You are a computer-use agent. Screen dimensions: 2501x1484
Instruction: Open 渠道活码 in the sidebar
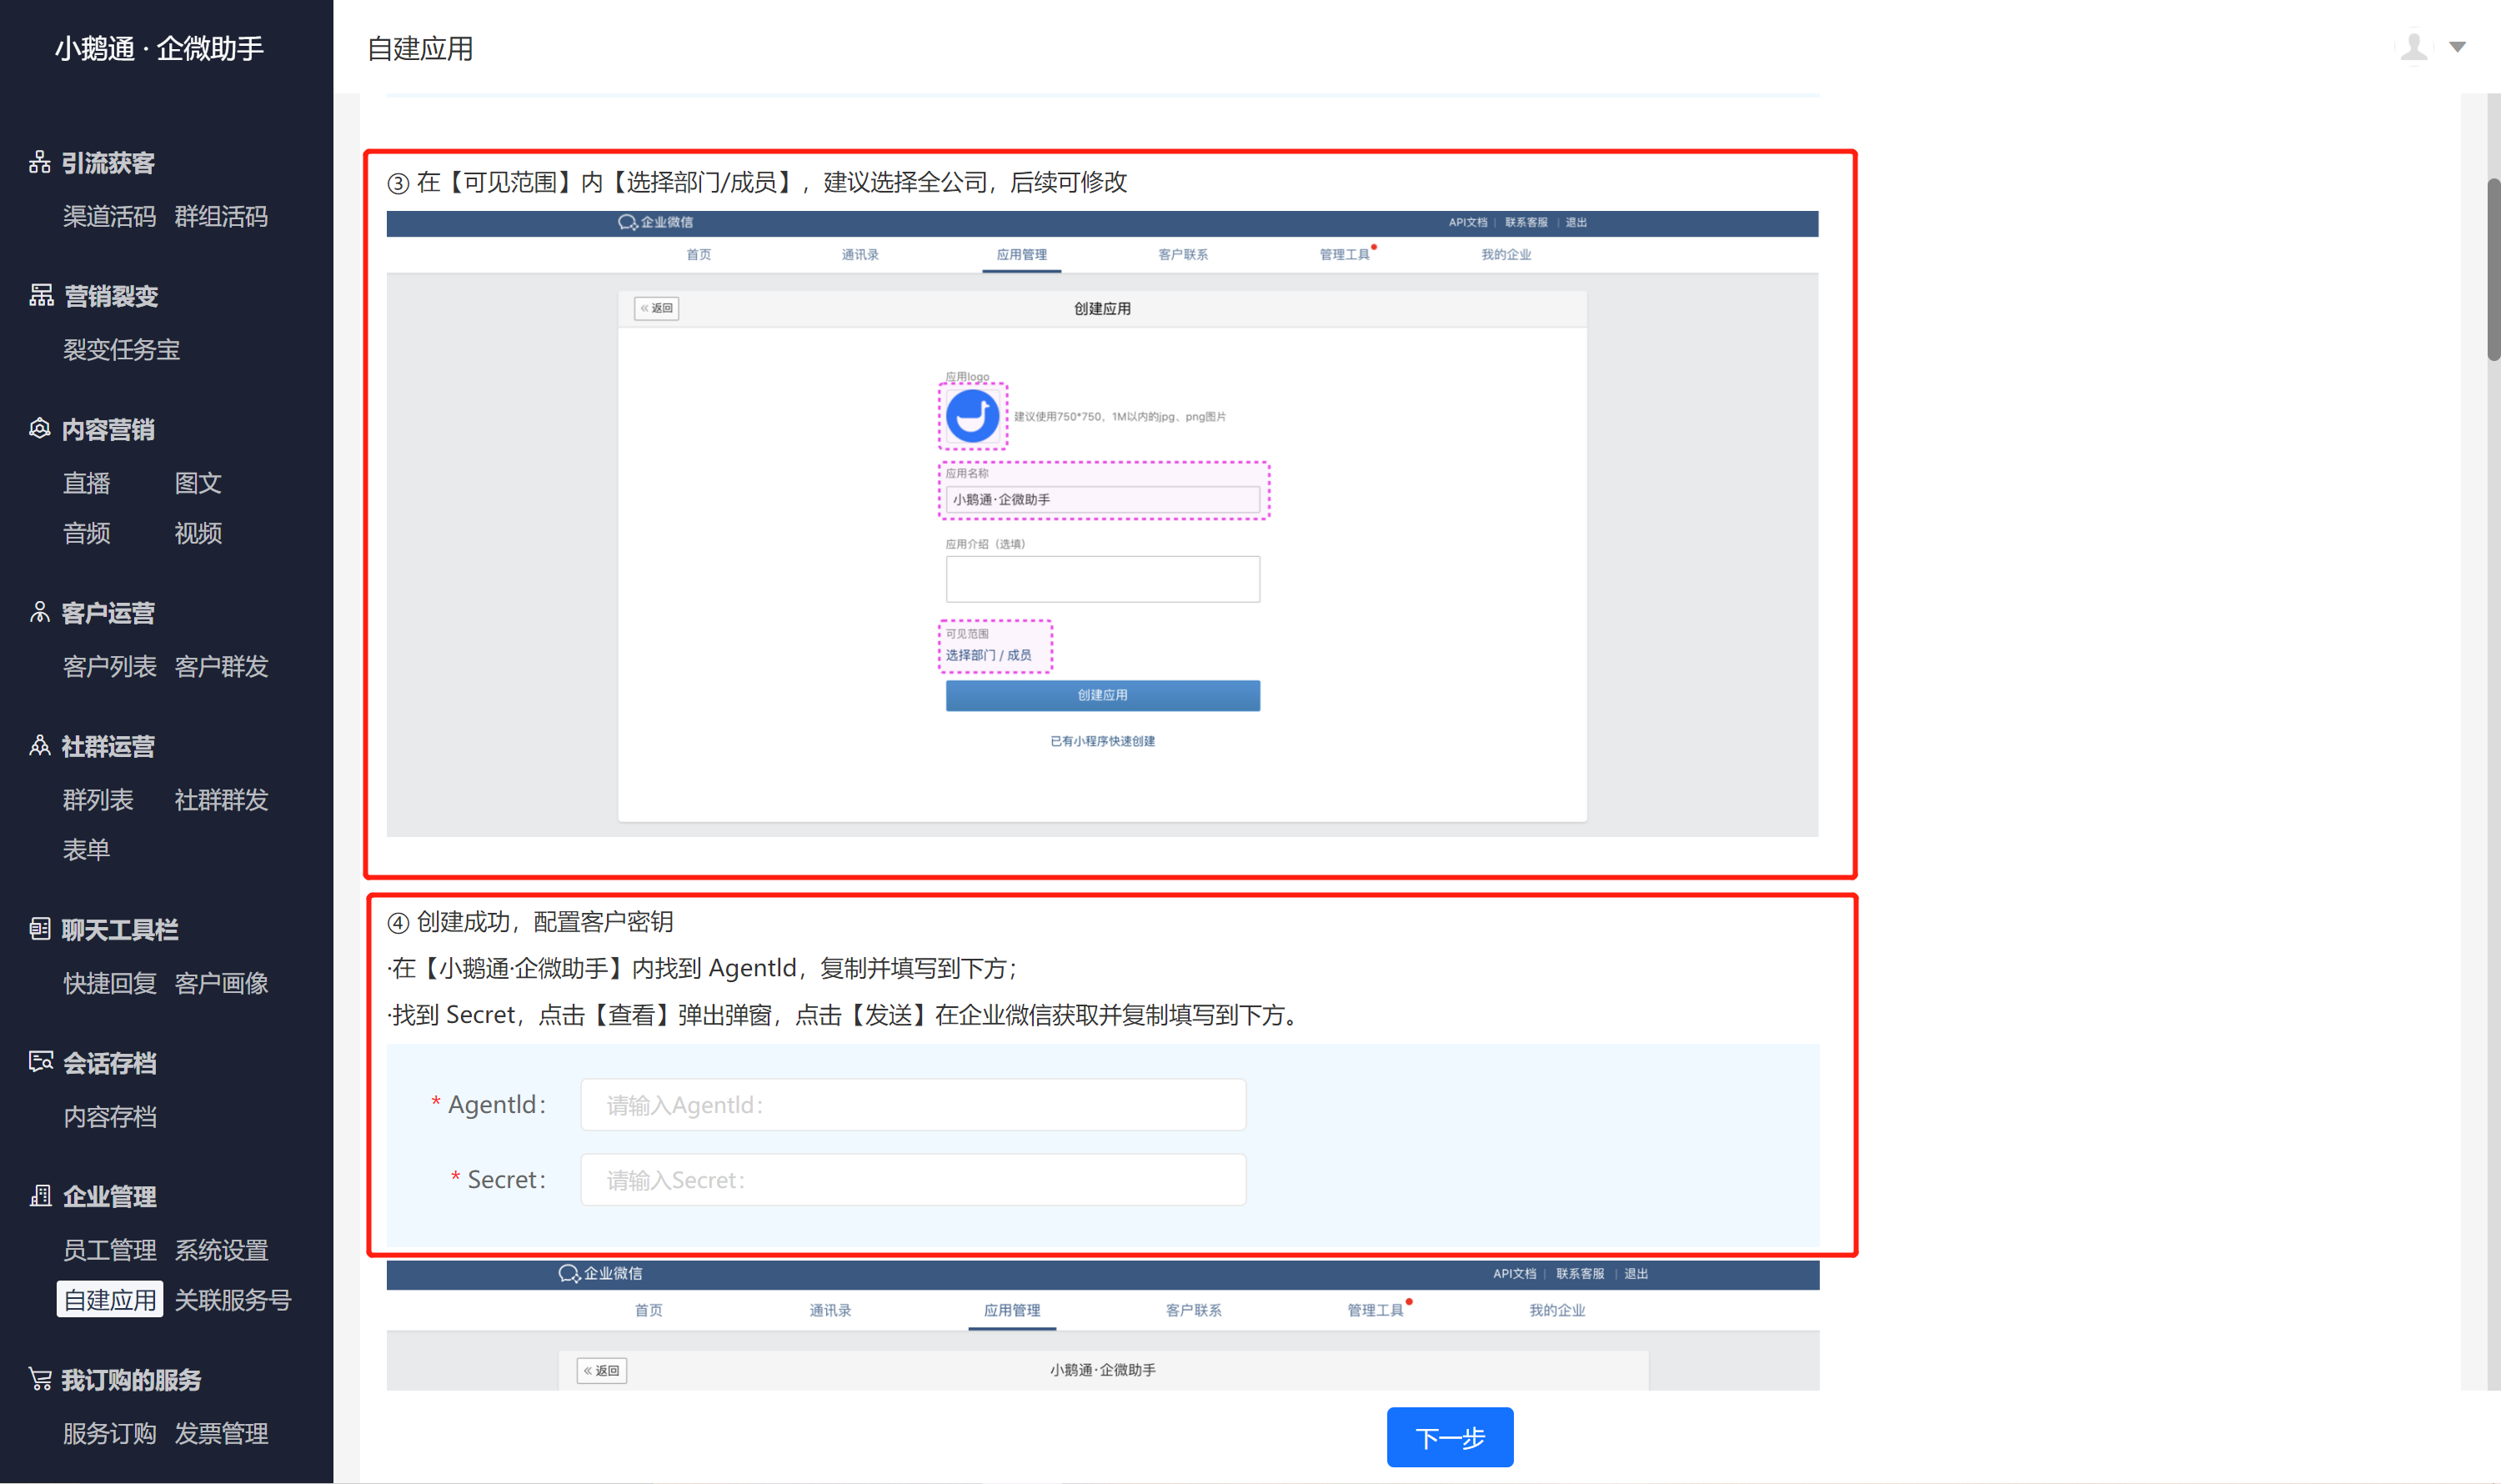[110, 216]
